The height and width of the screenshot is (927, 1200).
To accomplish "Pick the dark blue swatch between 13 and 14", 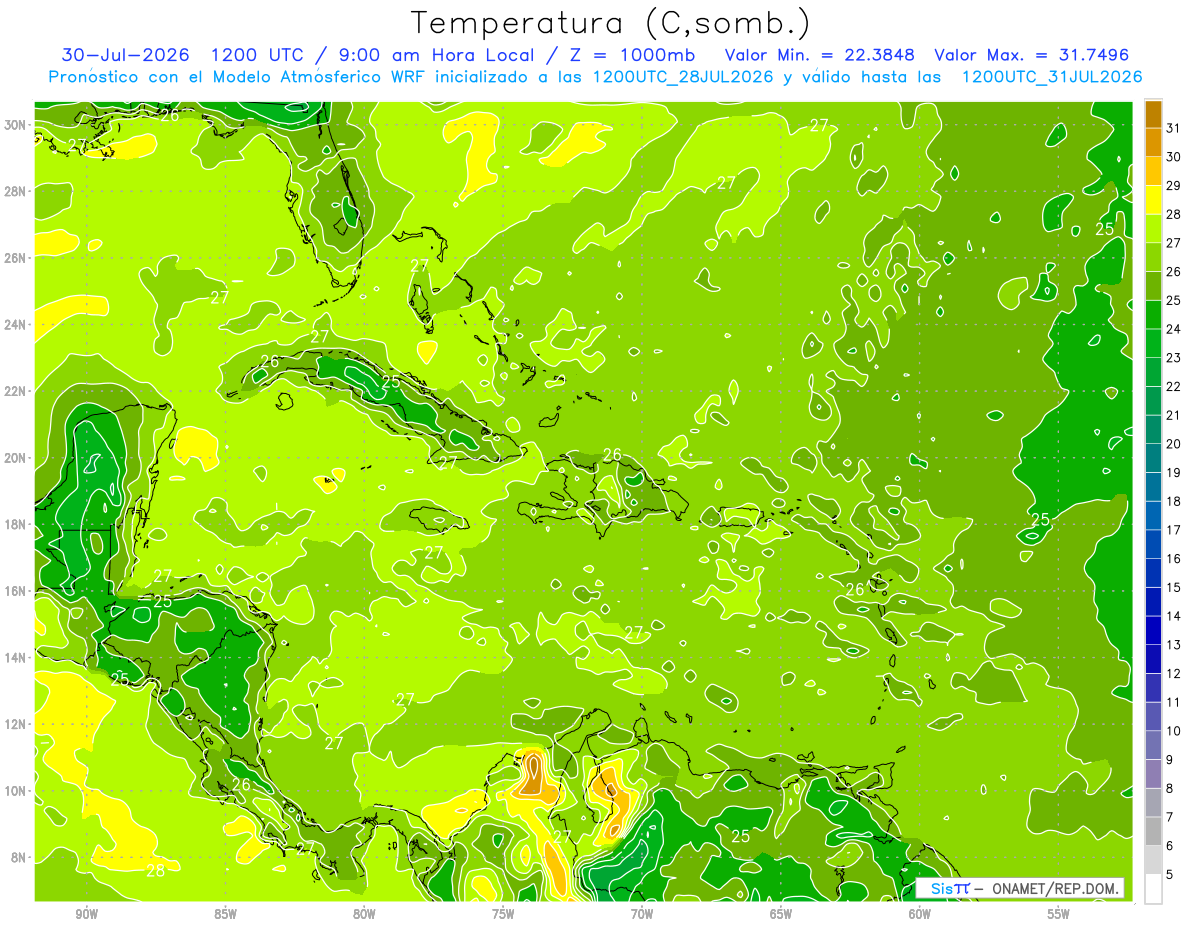I will click(1153, 631).
